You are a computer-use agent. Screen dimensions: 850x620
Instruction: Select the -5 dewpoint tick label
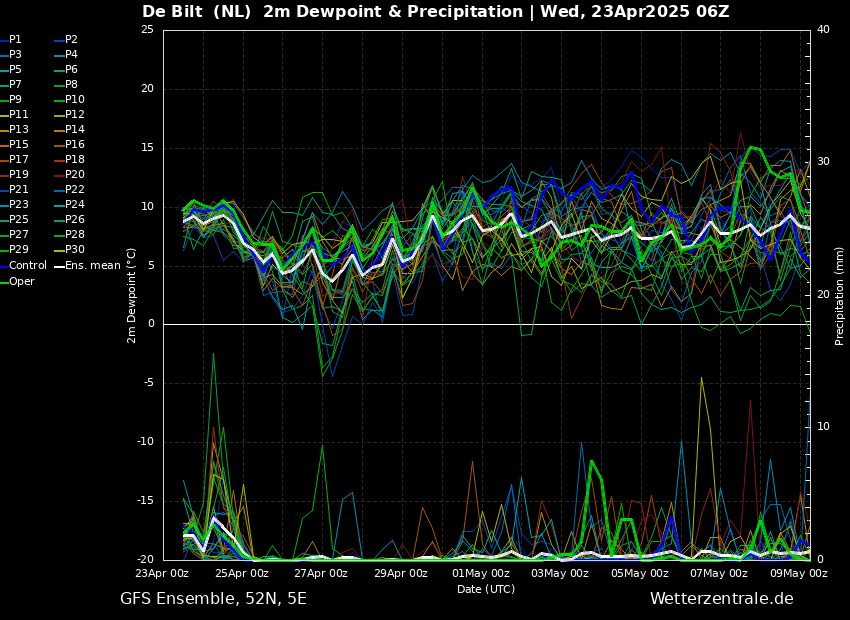[x=149, y=383]
